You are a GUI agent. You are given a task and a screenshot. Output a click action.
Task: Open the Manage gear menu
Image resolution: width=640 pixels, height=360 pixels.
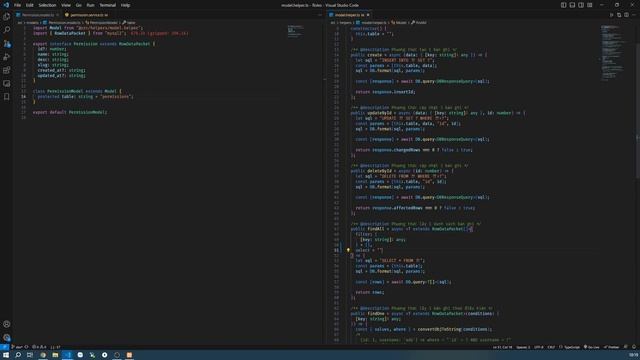click(7, 338)
